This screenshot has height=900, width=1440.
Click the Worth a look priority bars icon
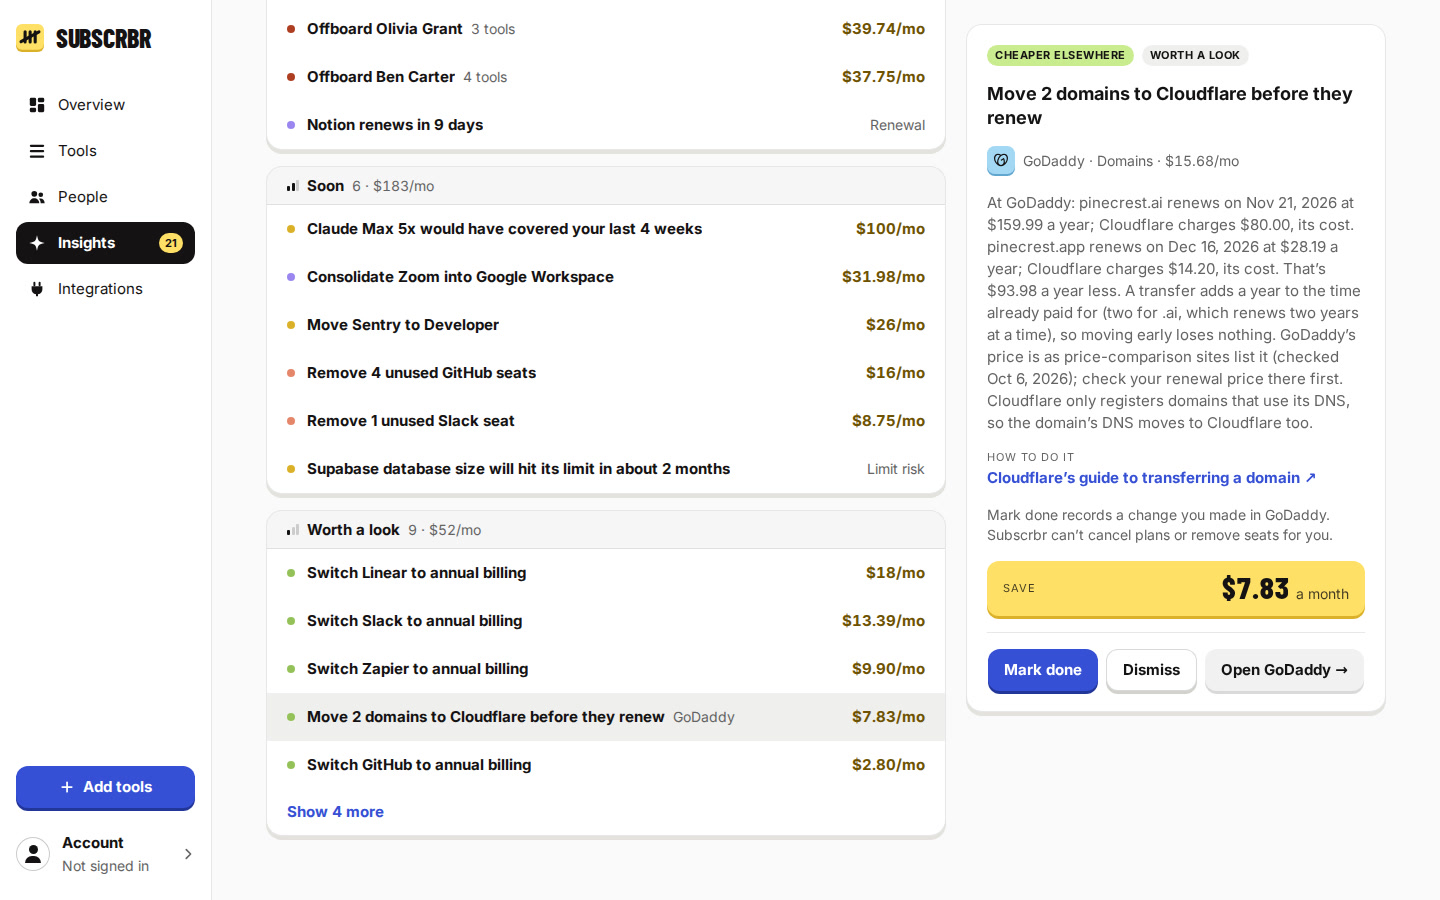293,530
